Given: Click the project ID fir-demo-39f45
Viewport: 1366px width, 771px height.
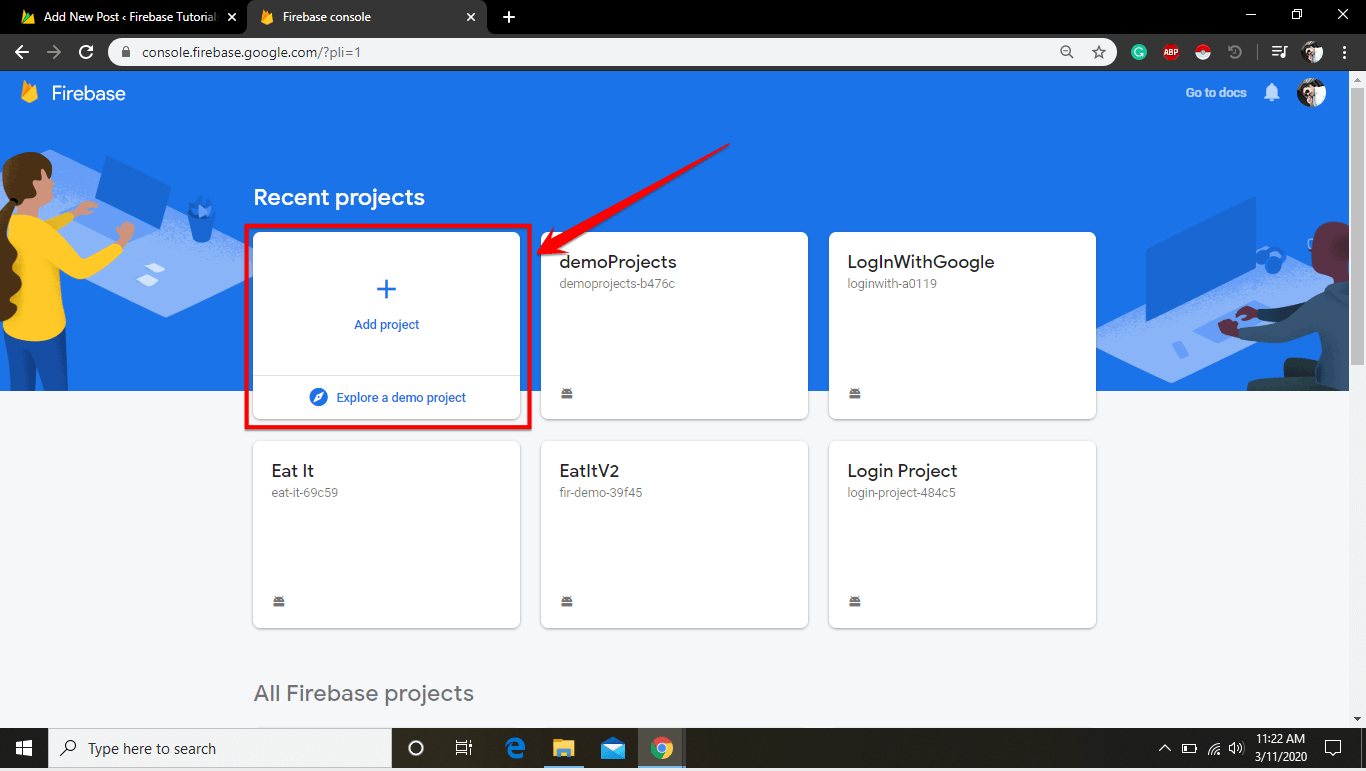Looking at the screenshot, I should [x=601, y=493].
